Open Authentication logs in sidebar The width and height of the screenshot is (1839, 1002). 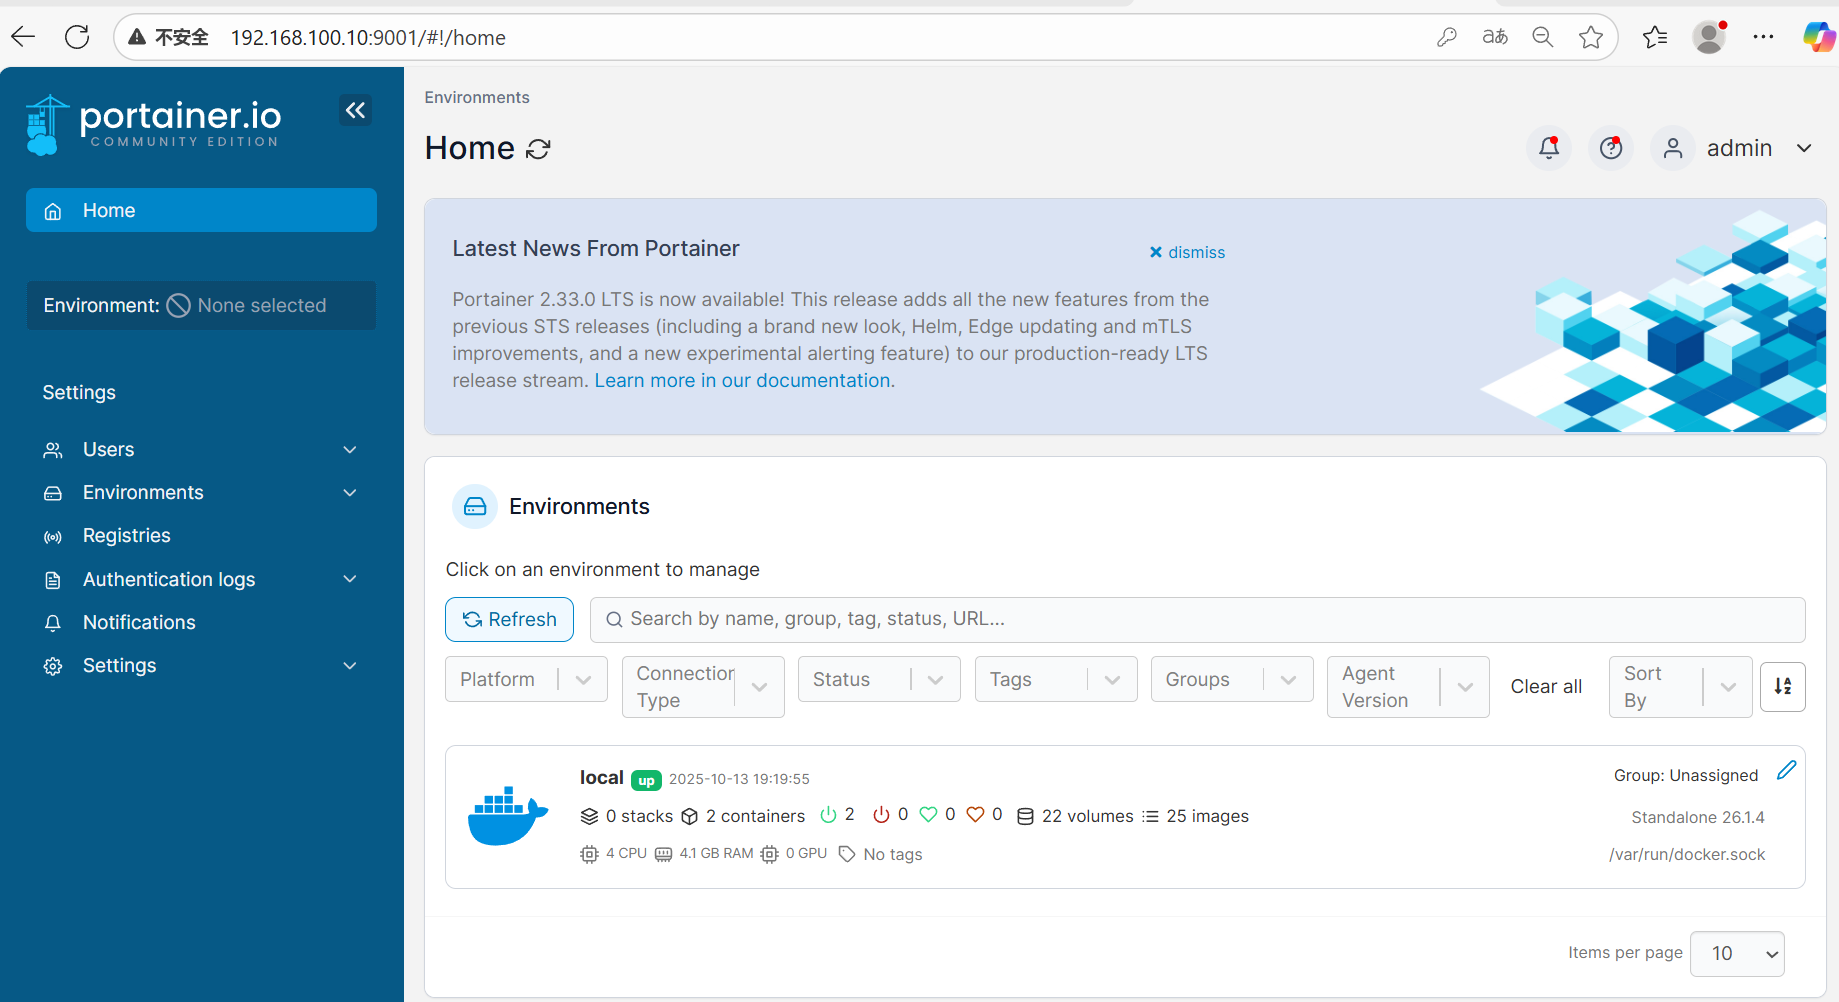pos(169,580)
